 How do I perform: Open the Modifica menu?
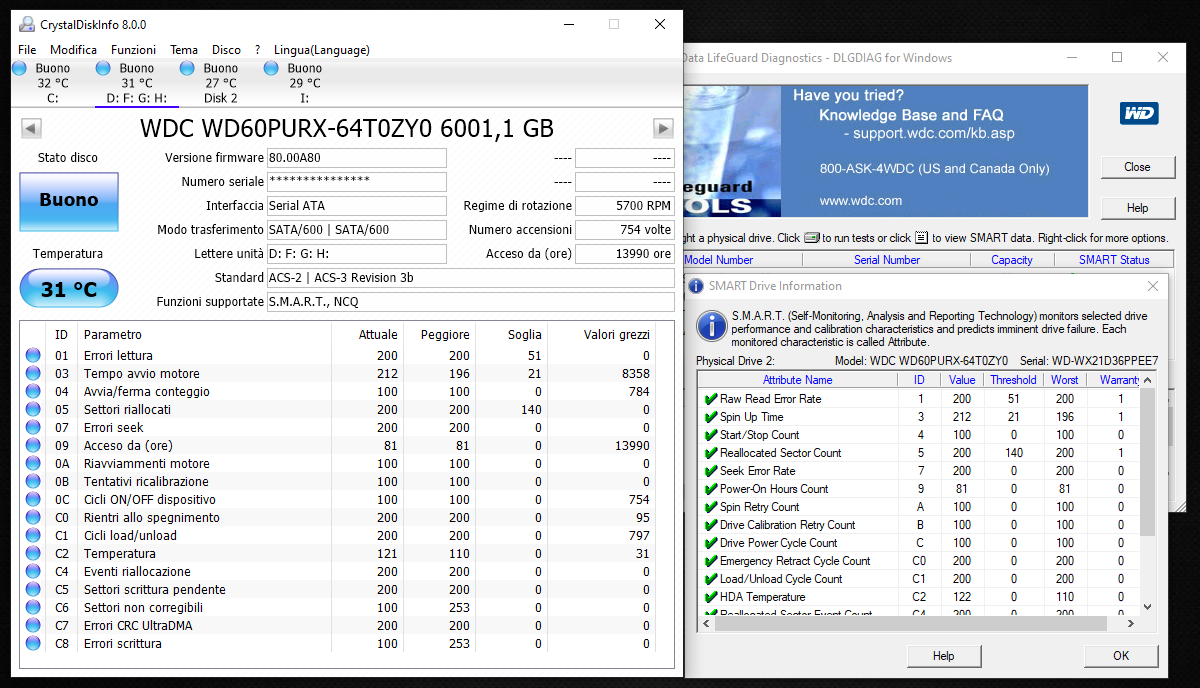[74, 49]
